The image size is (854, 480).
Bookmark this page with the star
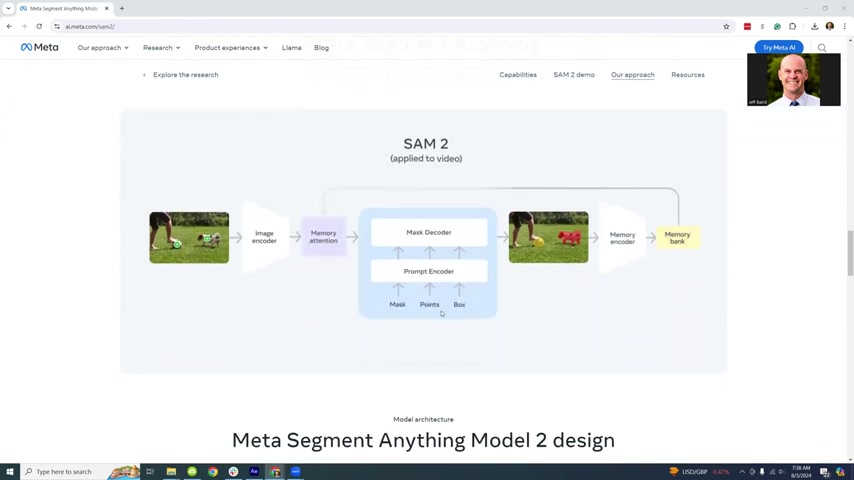726,26
